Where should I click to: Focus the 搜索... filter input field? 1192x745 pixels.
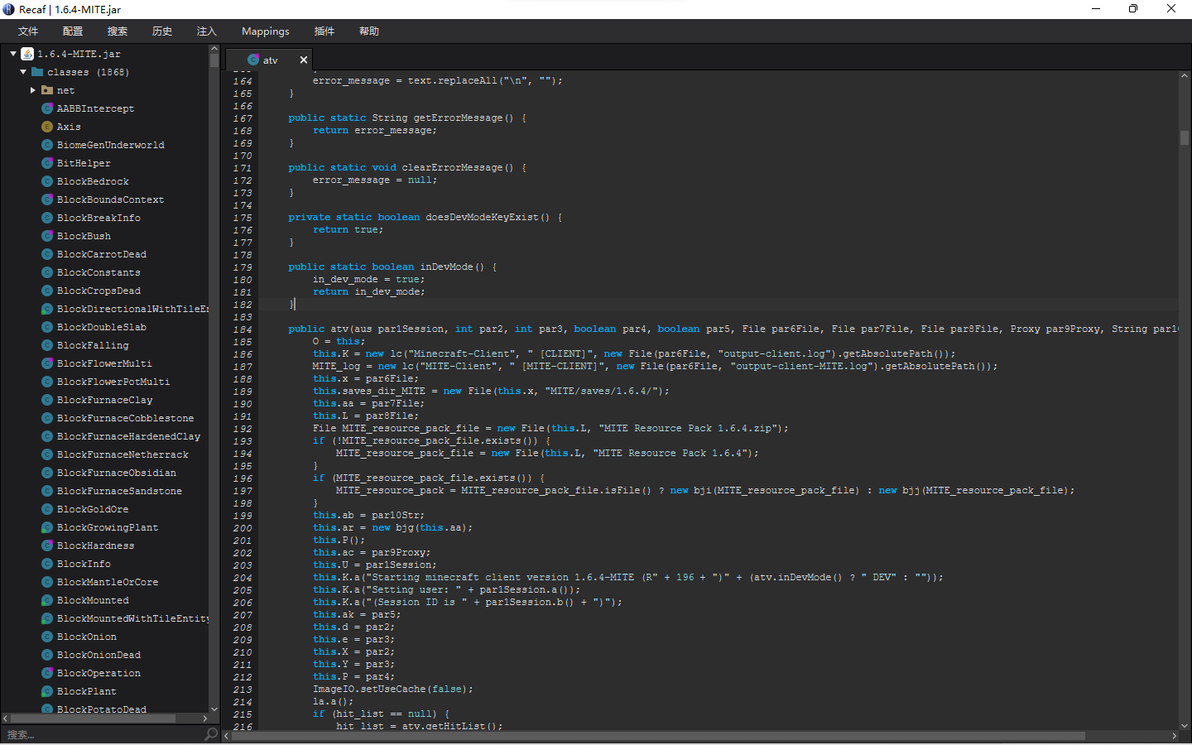click(100, 734)
